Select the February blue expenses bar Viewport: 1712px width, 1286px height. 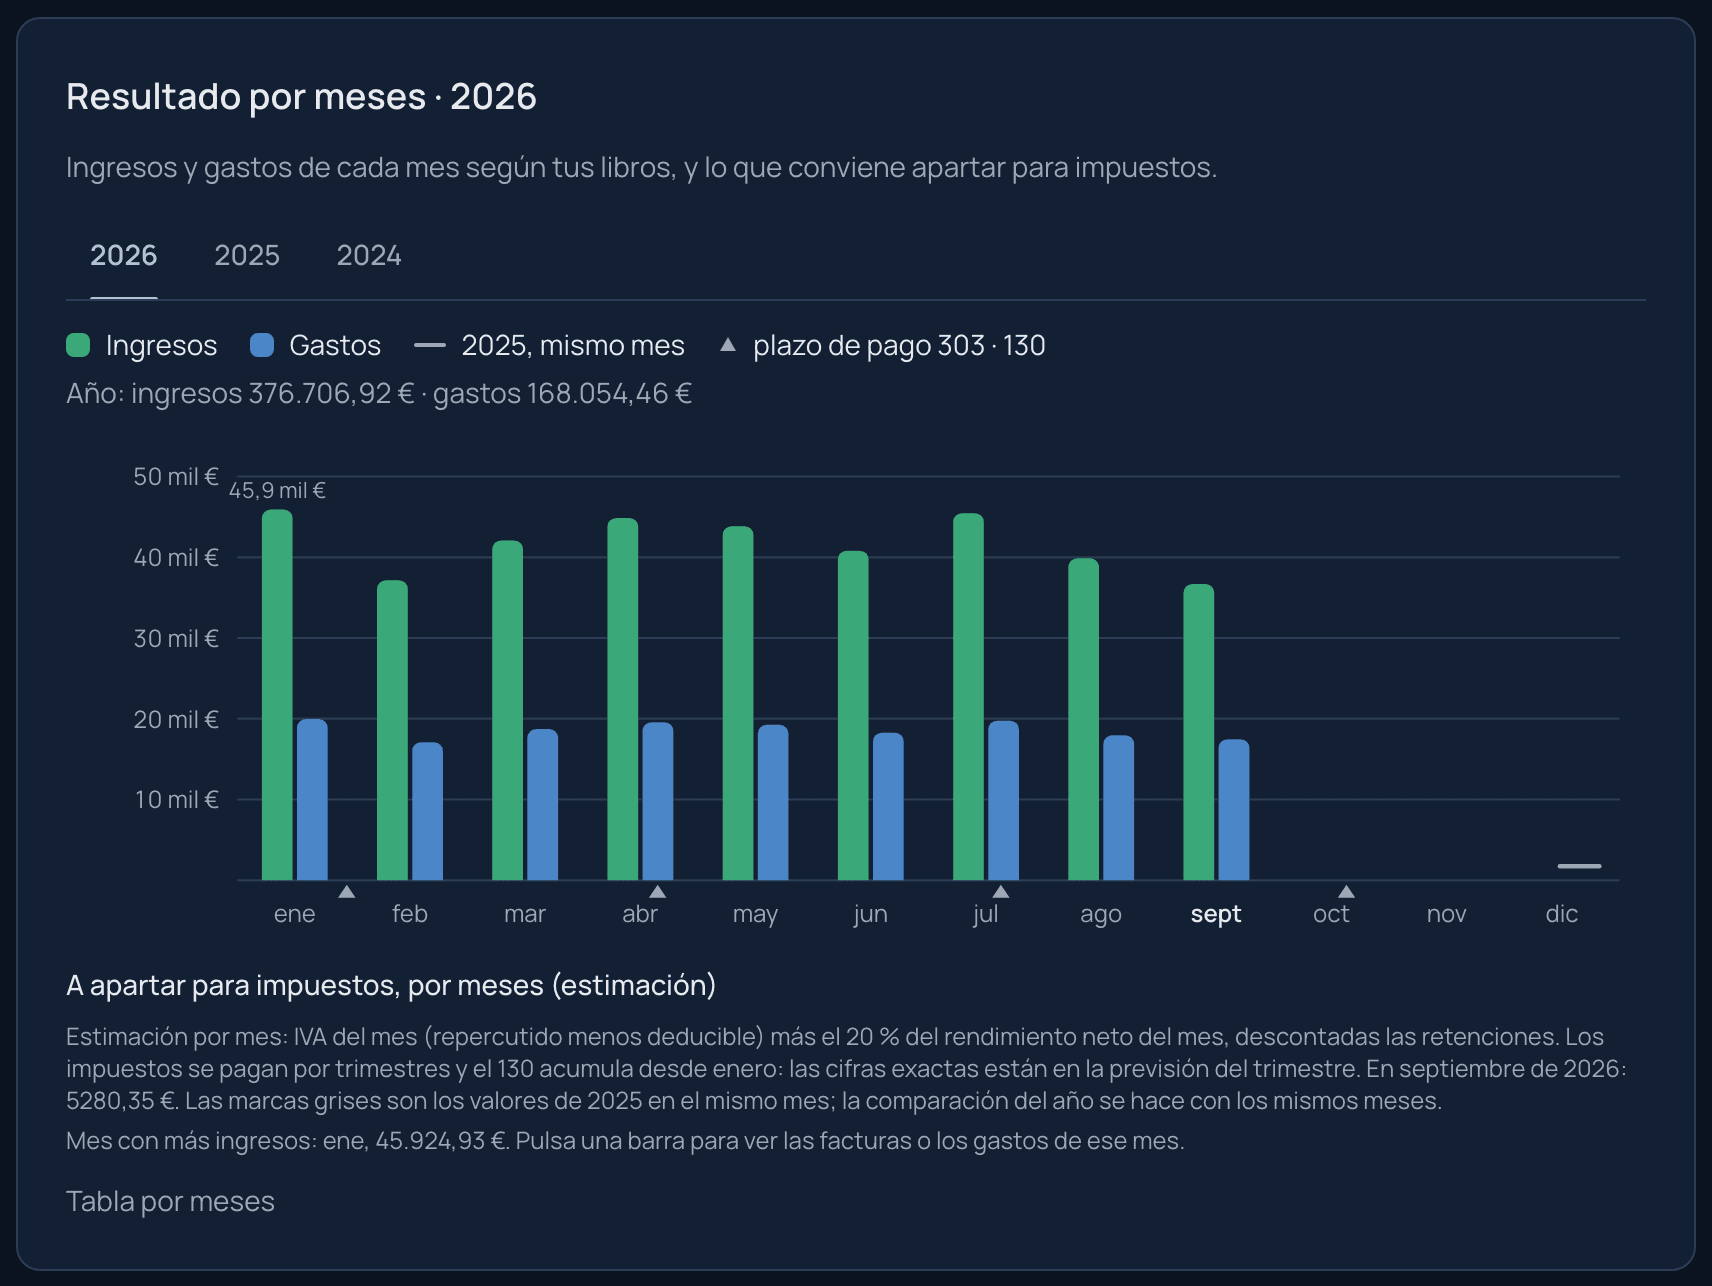[x=427, y=811]
